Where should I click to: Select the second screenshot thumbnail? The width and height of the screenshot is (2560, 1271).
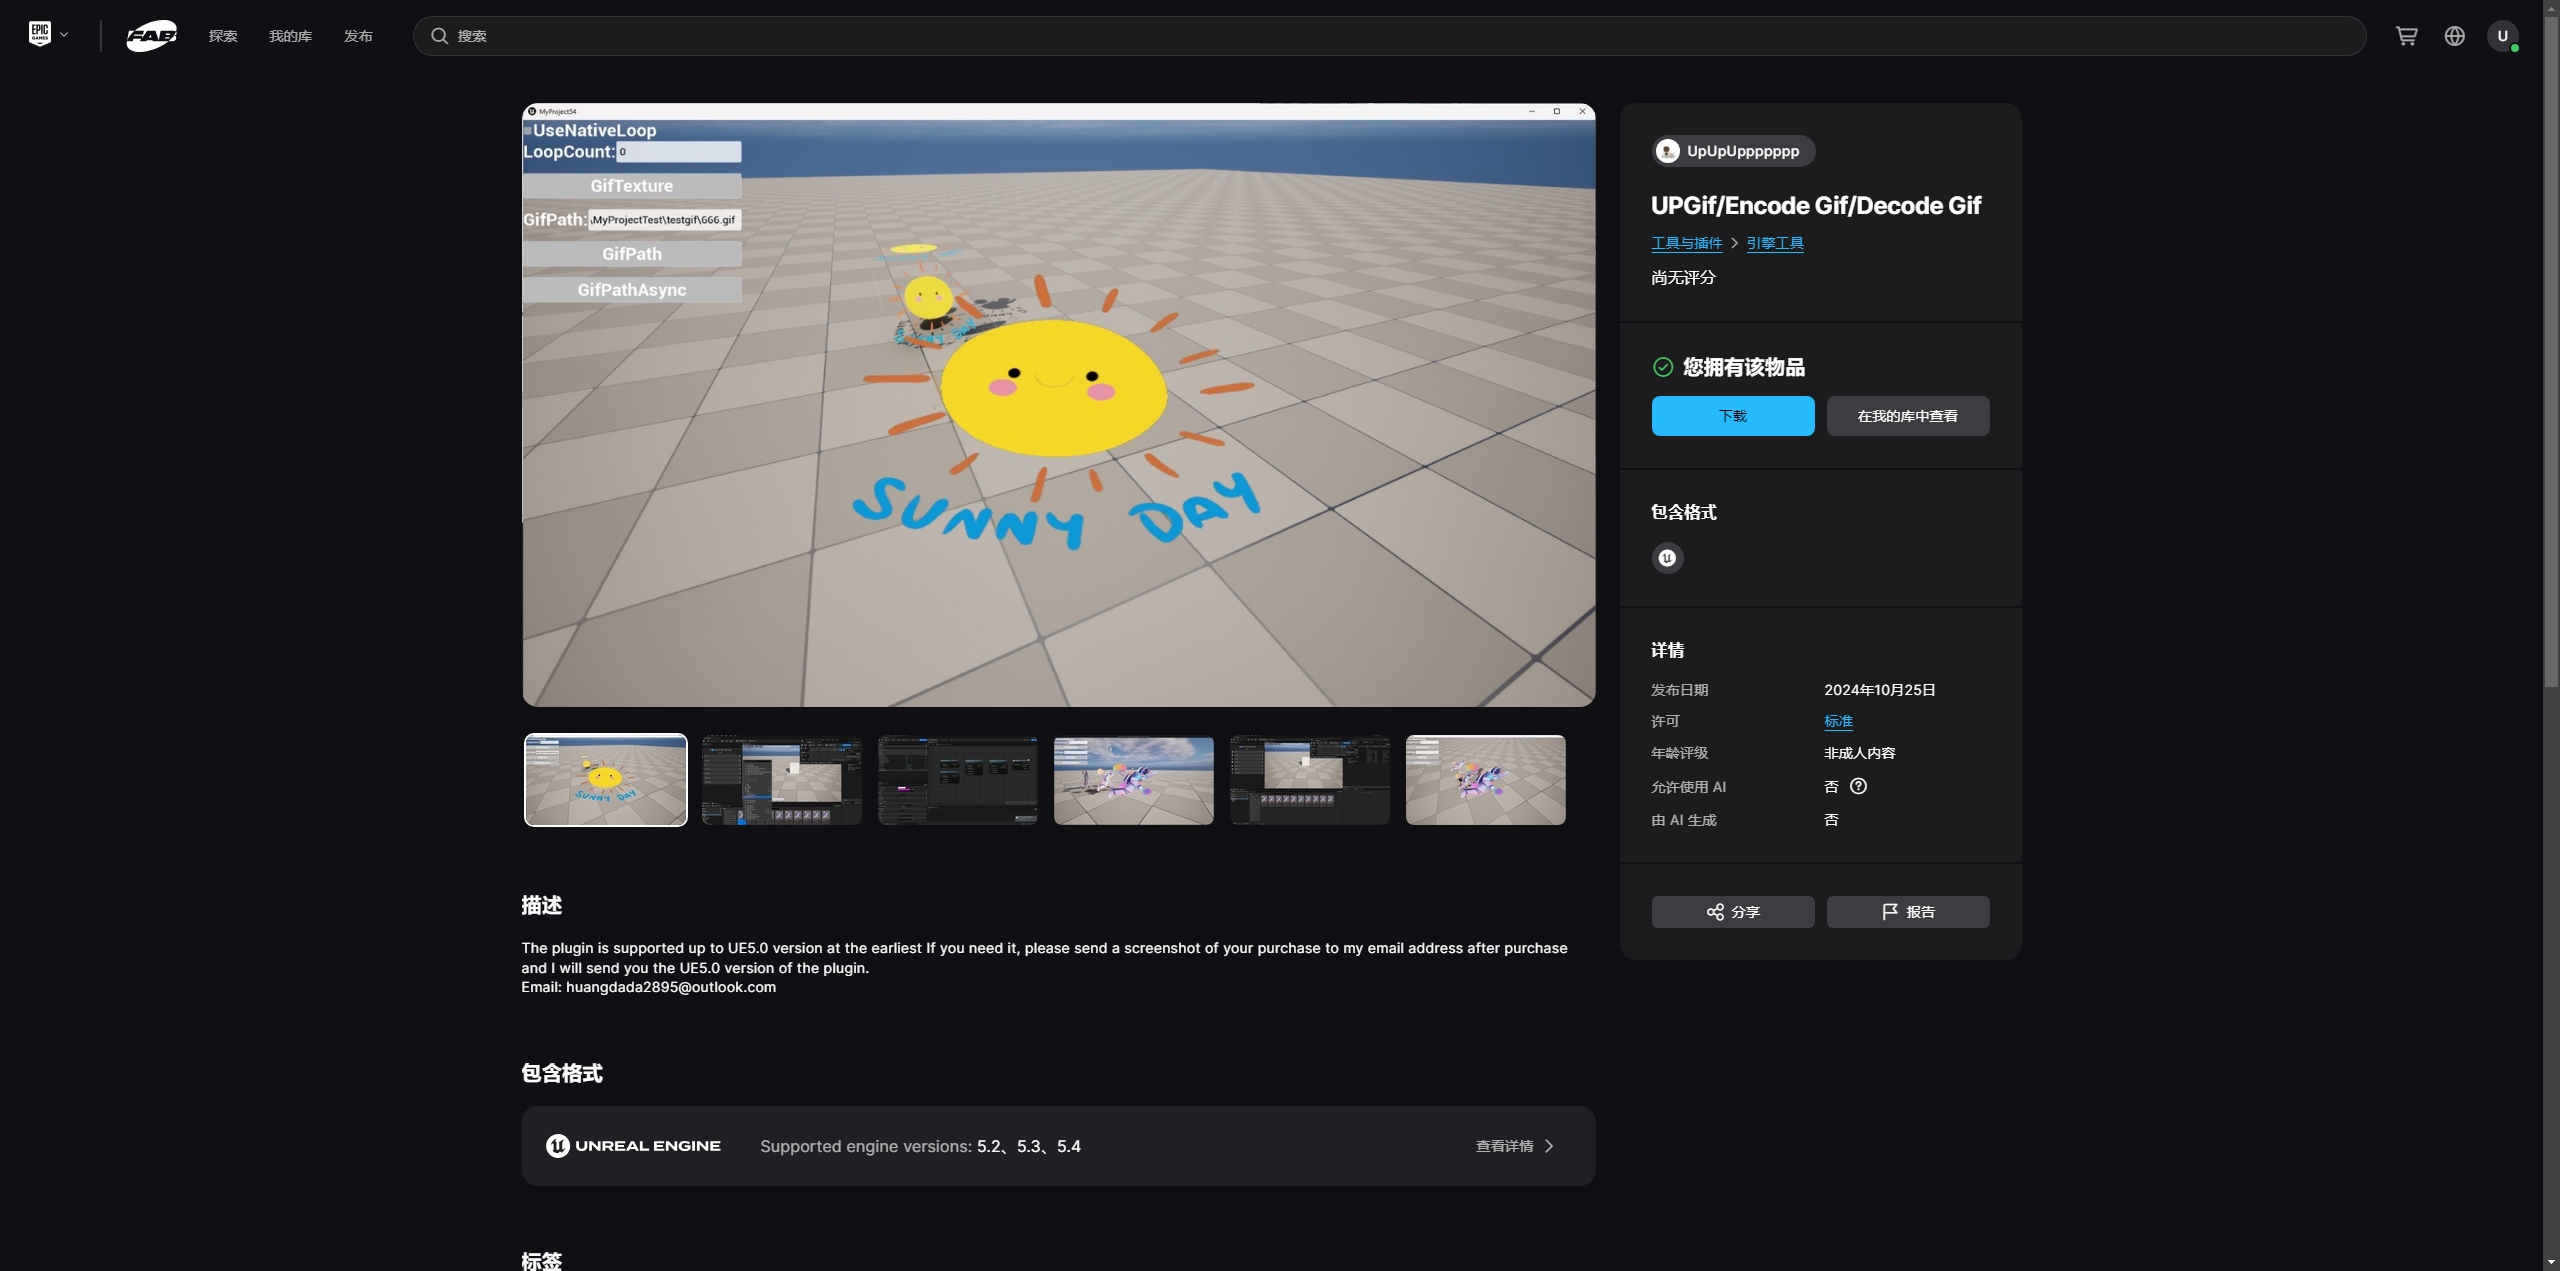click(x=781, y=780)
